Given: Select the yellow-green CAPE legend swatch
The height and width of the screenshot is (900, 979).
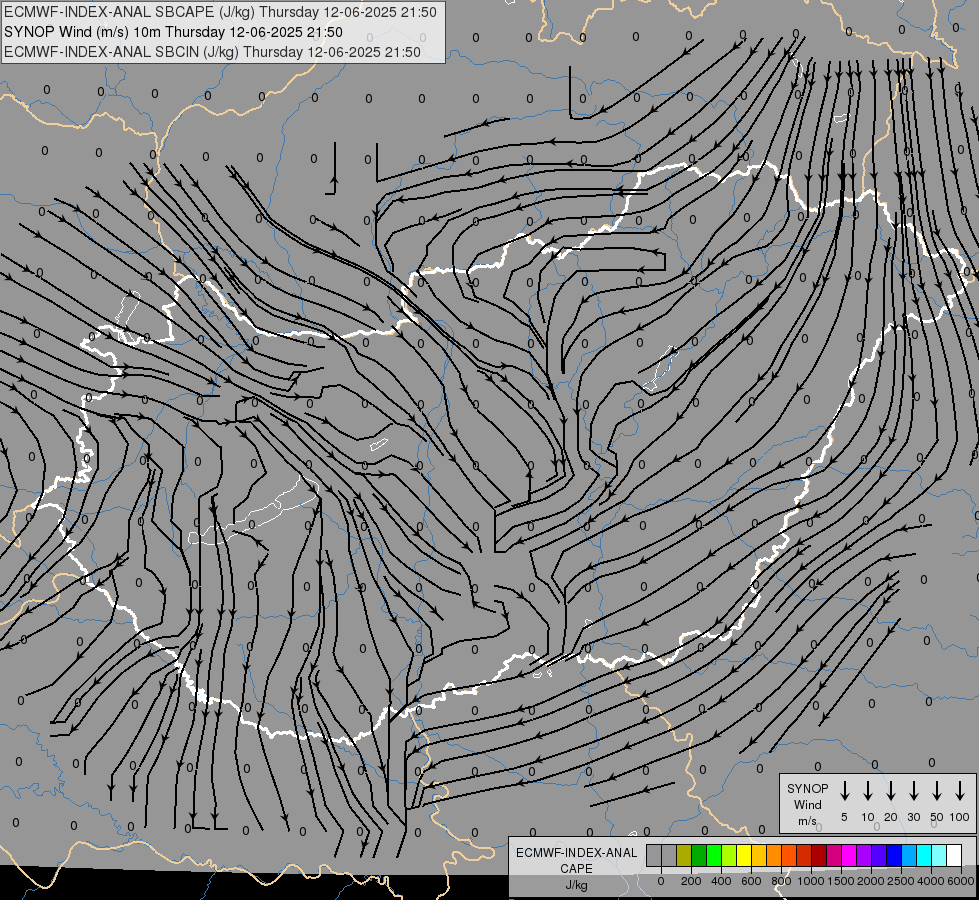Looking at the screenshot, I should pyautogui.click(x=729, y=855).
